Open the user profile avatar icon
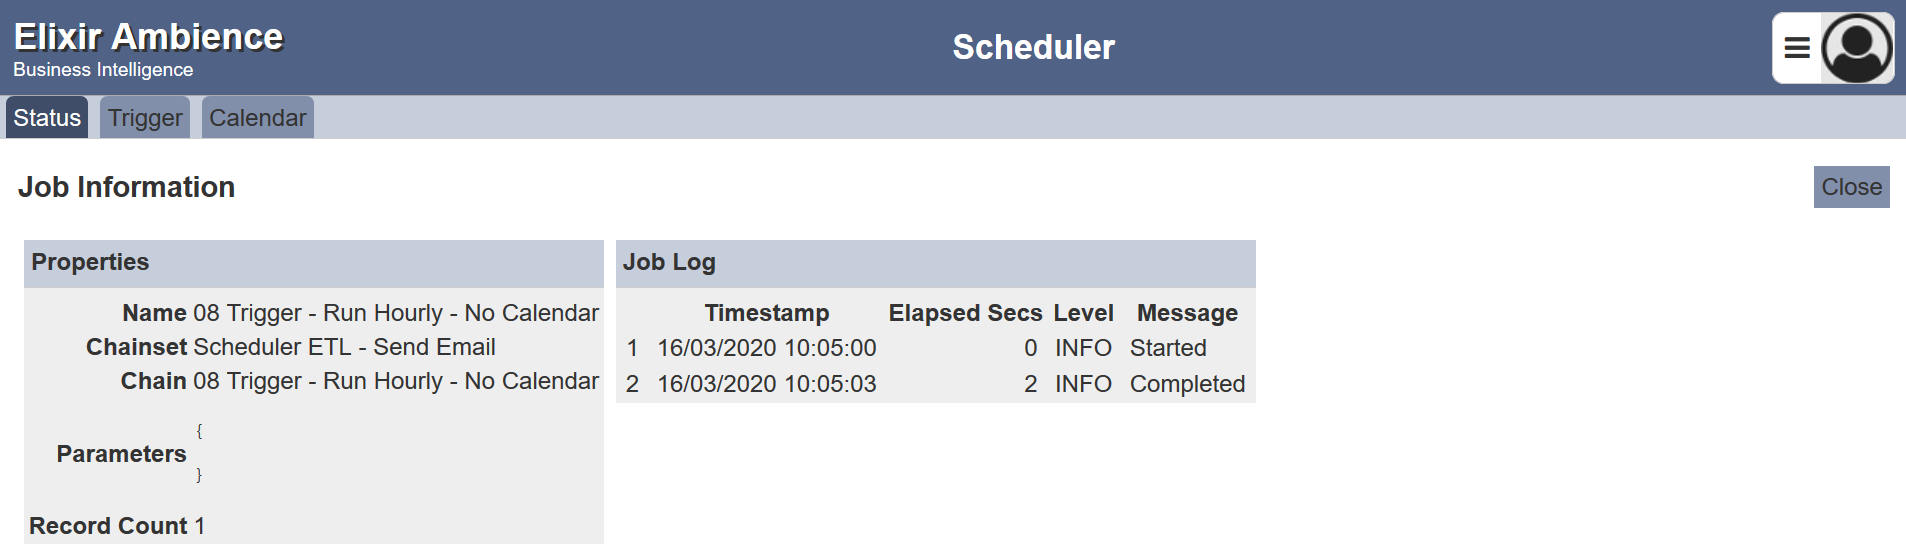1906x558 pixels. [x=1857, y=48]
